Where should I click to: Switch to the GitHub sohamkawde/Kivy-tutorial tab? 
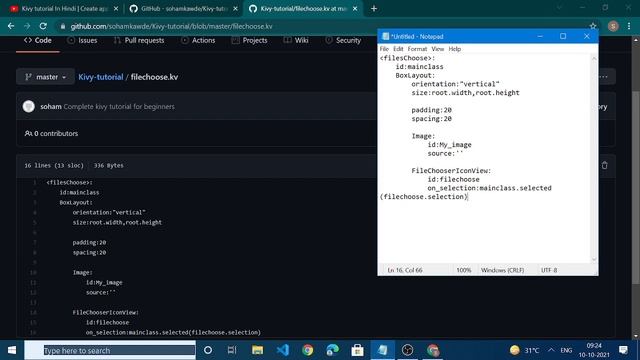183,9
